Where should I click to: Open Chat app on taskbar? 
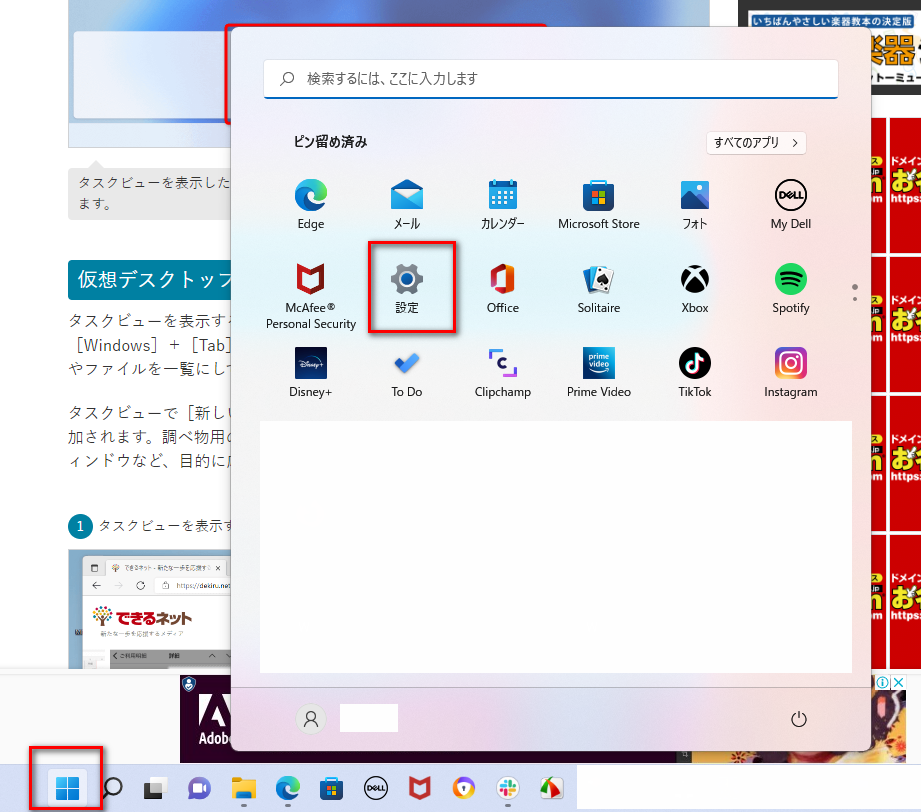[x=199, y=788]
